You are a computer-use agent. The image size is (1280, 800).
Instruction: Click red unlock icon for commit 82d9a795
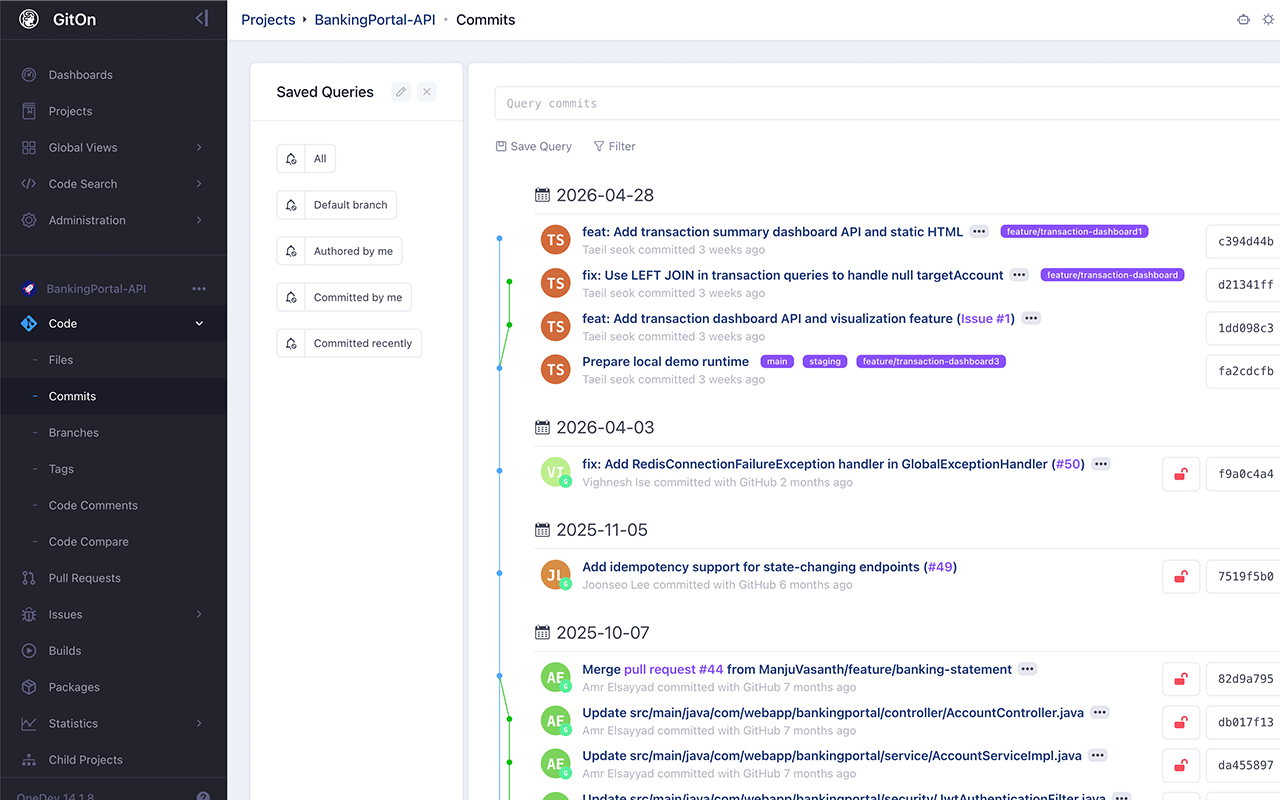coord(1181,679)
